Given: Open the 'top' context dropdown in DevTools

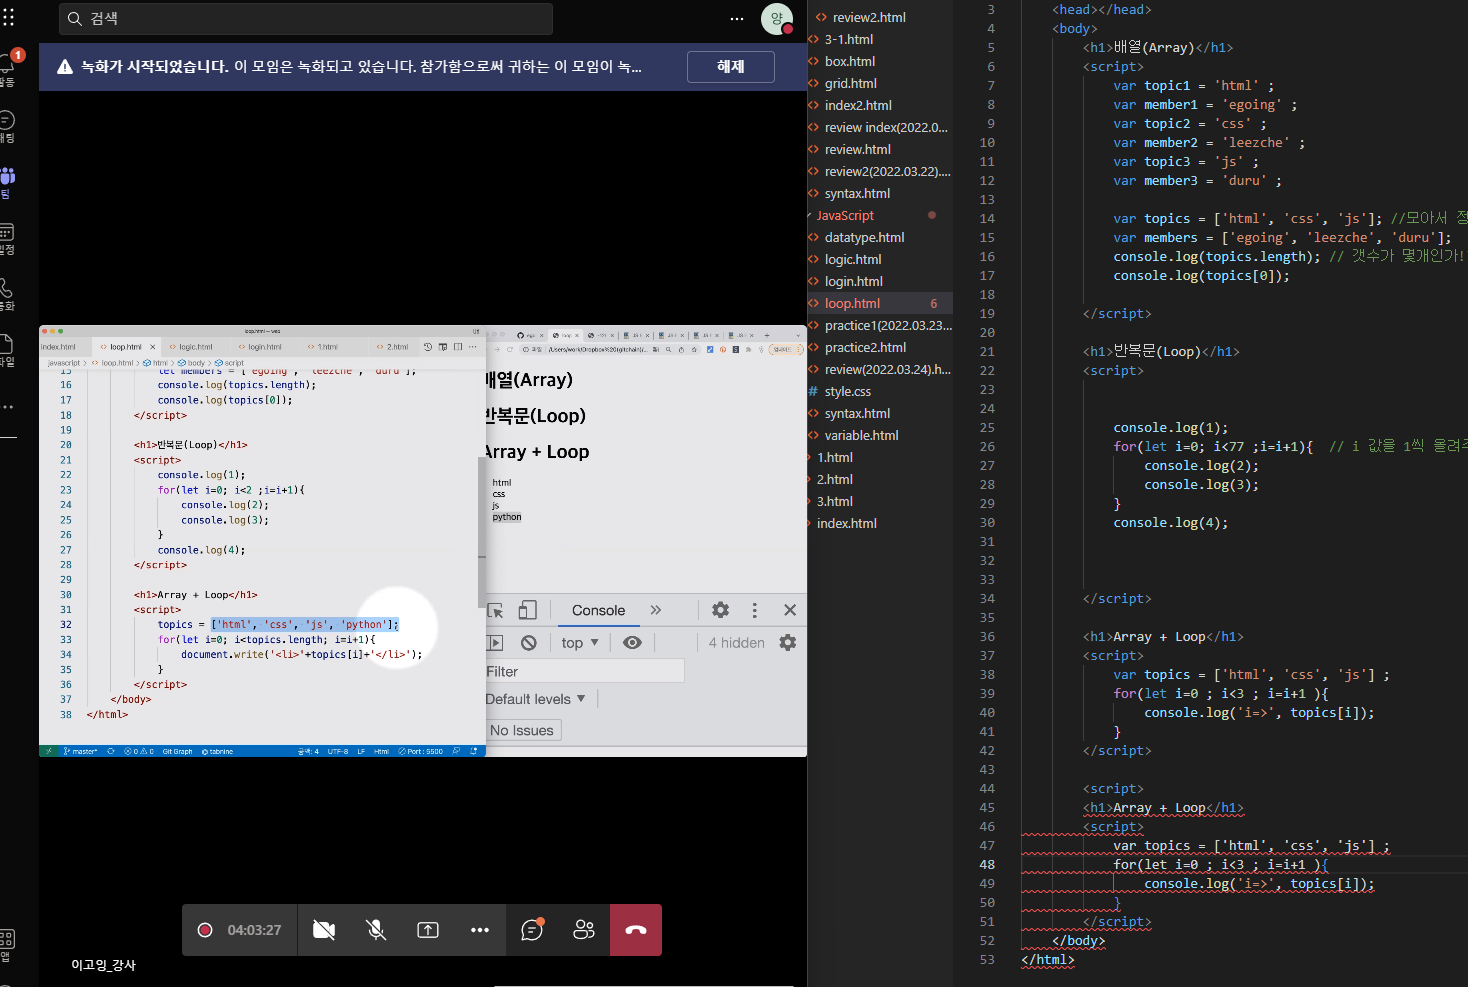Looking at the screenshot, I should [x=580, y=643].
